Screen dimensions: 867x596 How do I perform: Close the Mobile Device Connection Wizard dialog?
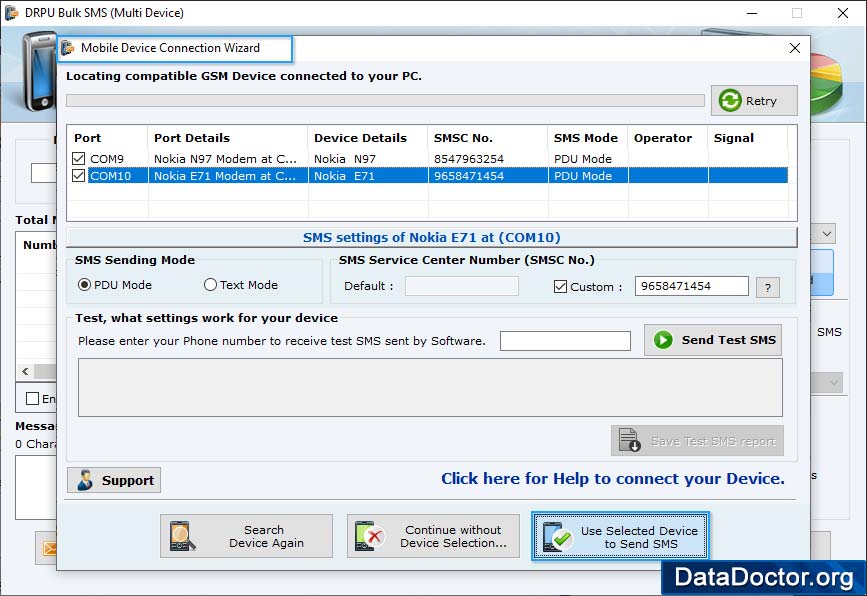tap(795, 48)
